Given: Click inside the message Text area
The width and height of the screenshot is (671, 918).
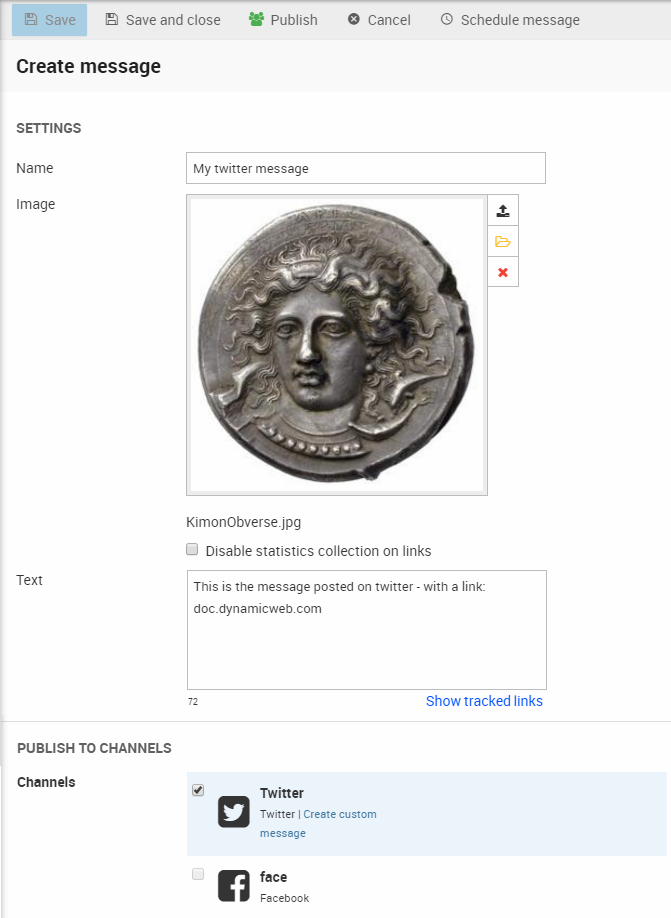Looking at the screenshot, I should [x=366, y=640].
